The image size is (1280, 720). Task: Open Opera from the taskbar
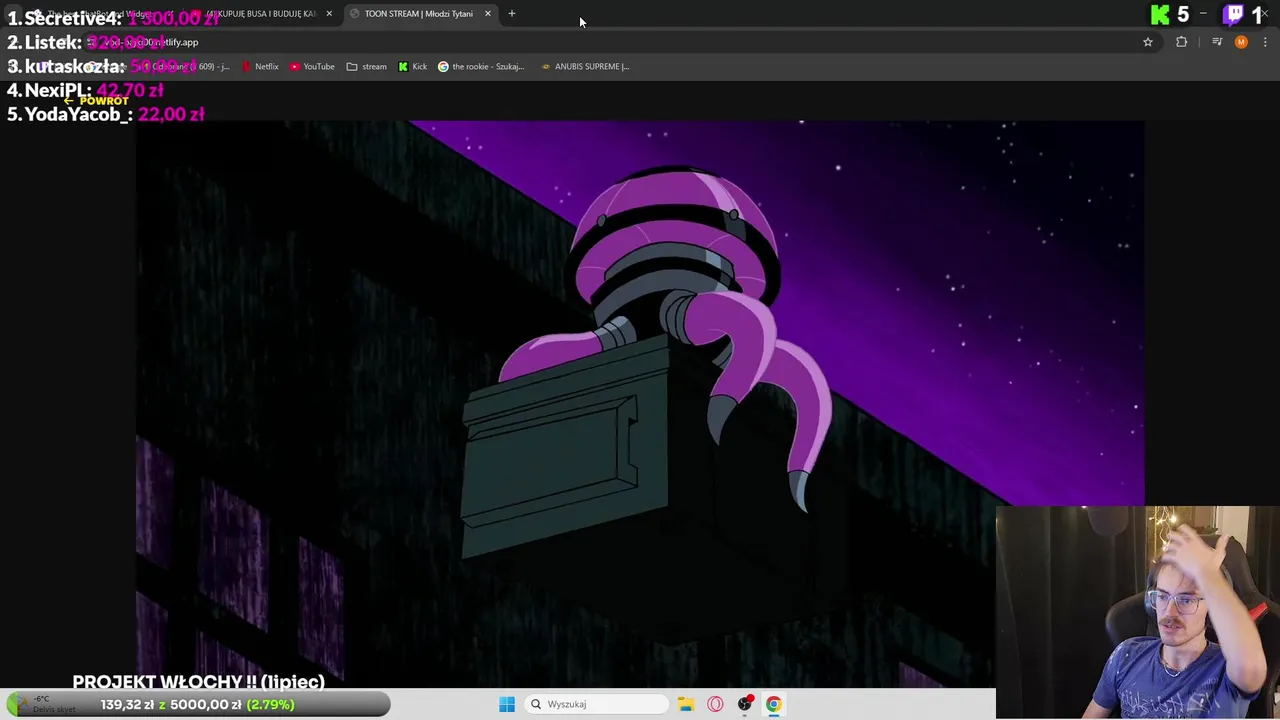pos(715,704)
